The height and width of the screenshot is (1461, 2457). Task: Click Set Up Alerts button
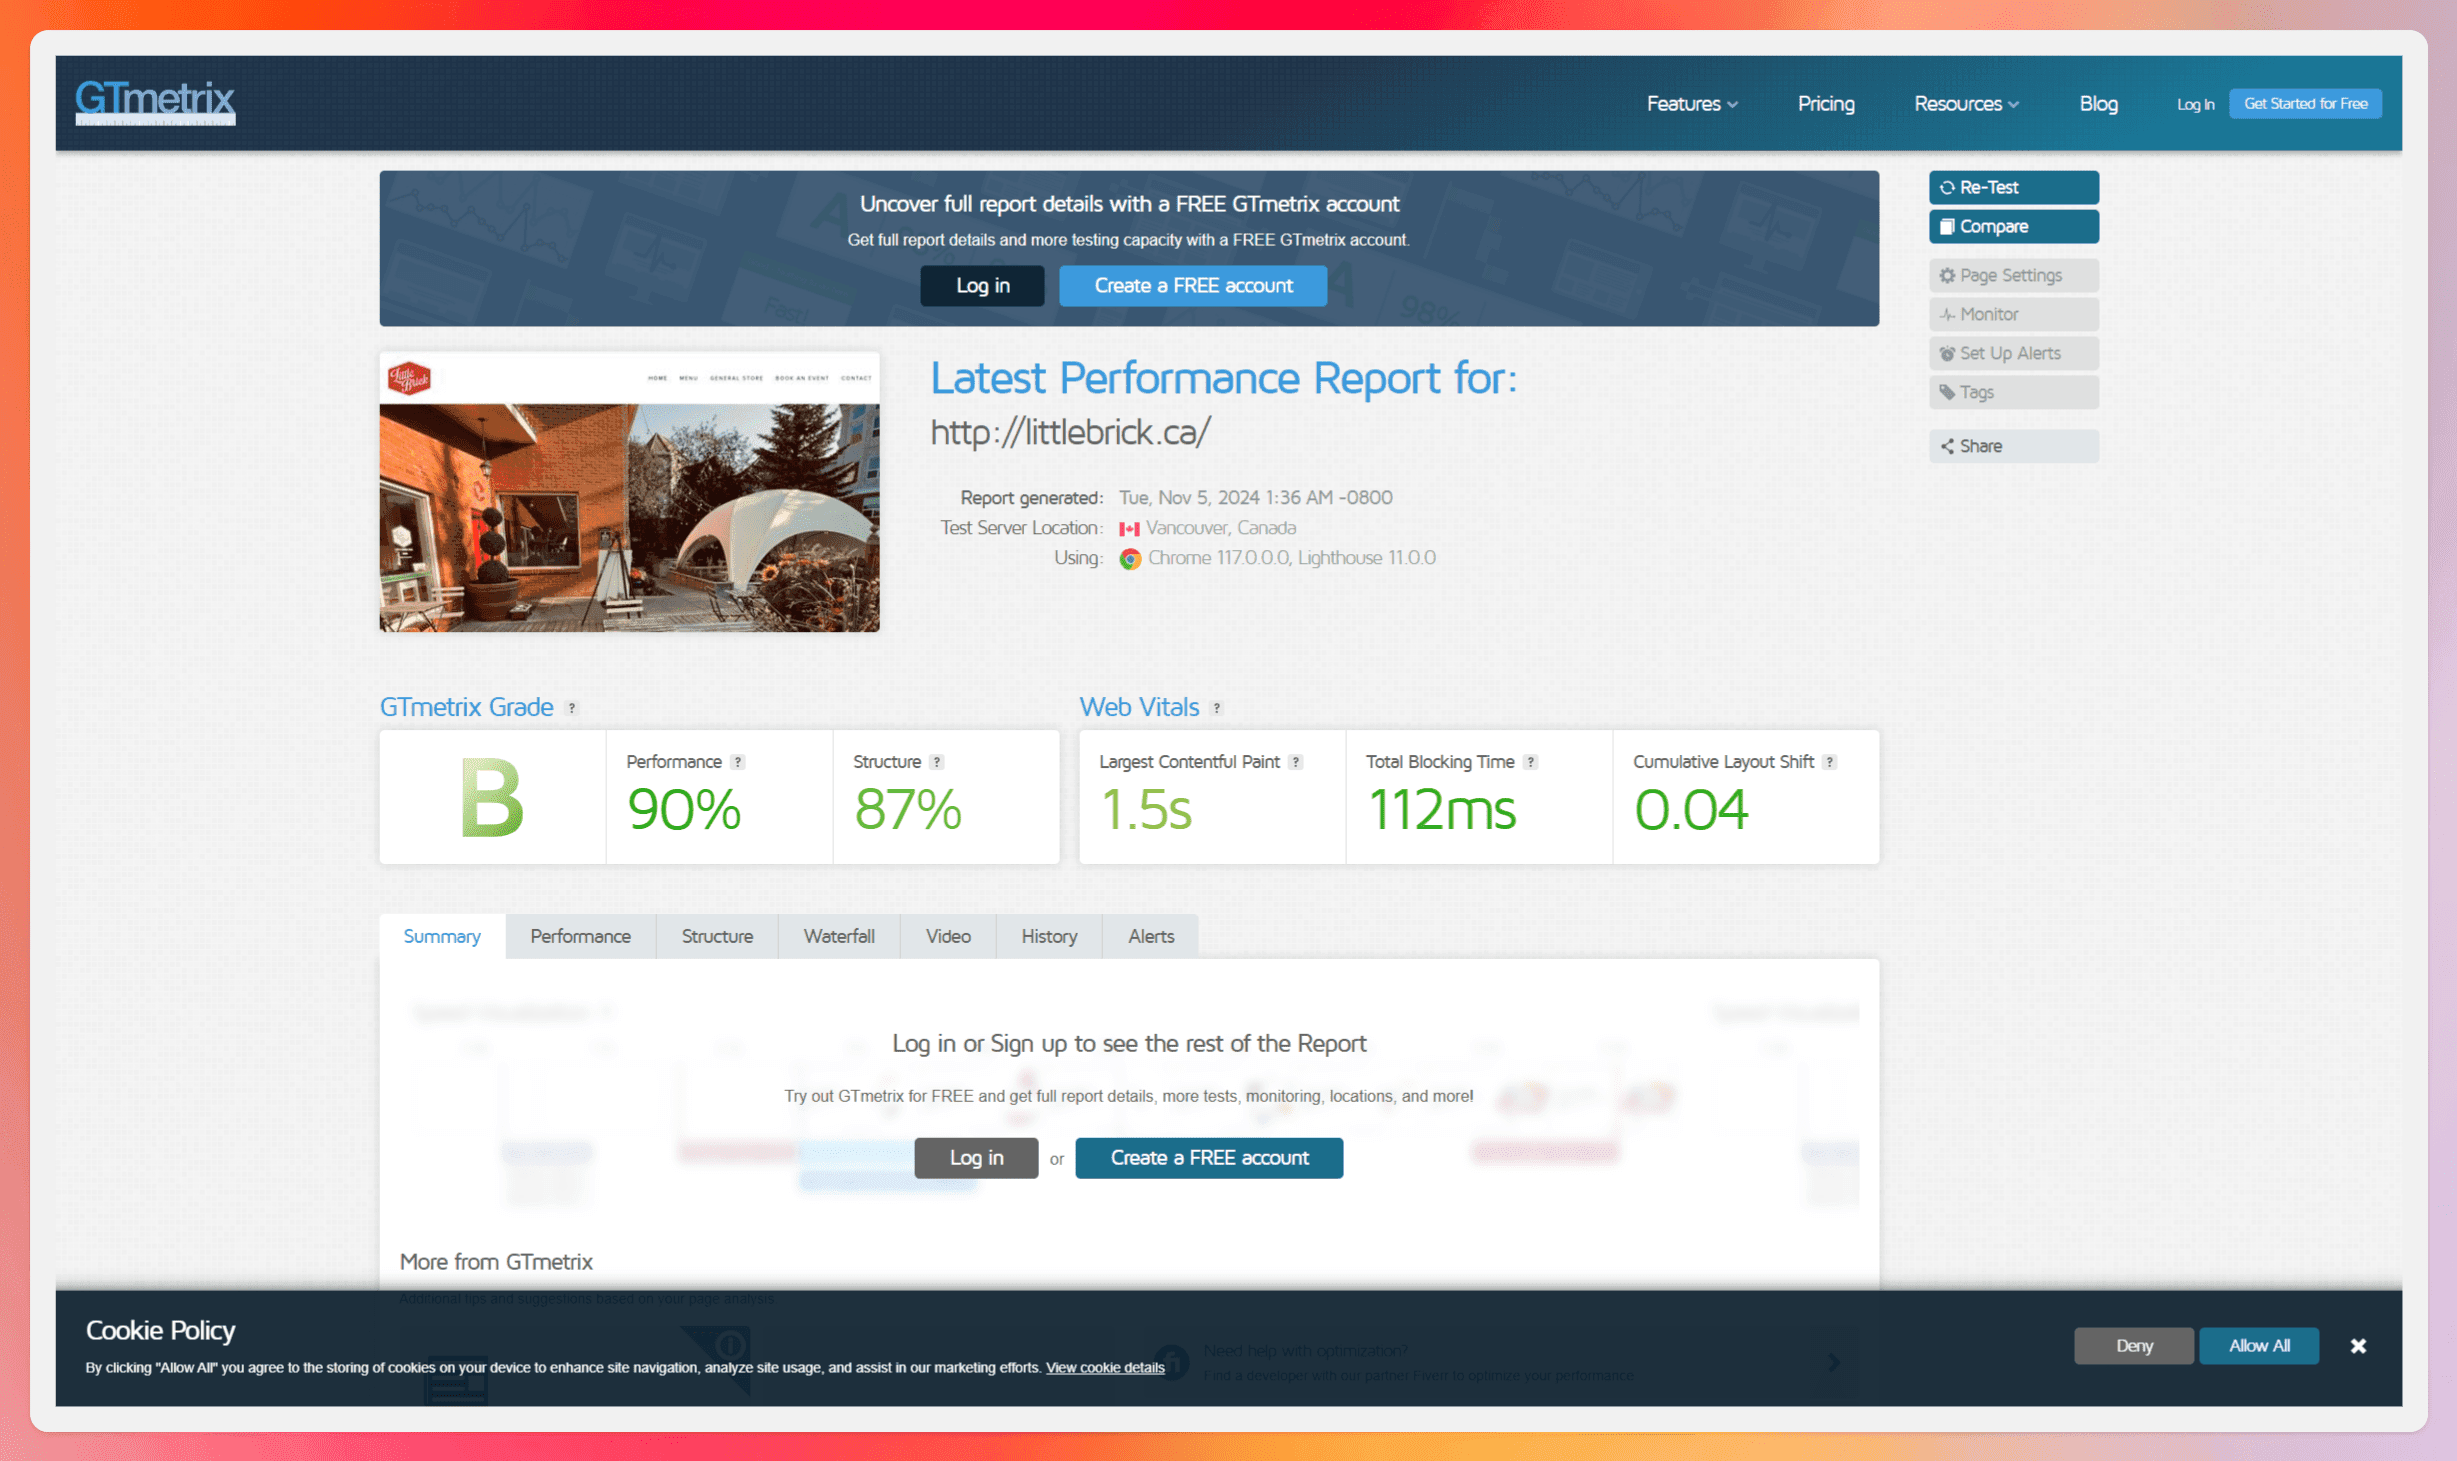pyautogui.click(x=2013, y=354)
